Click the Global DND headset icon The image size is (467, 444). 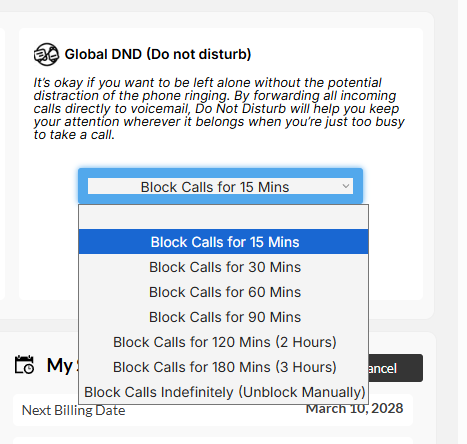[46, 54]
